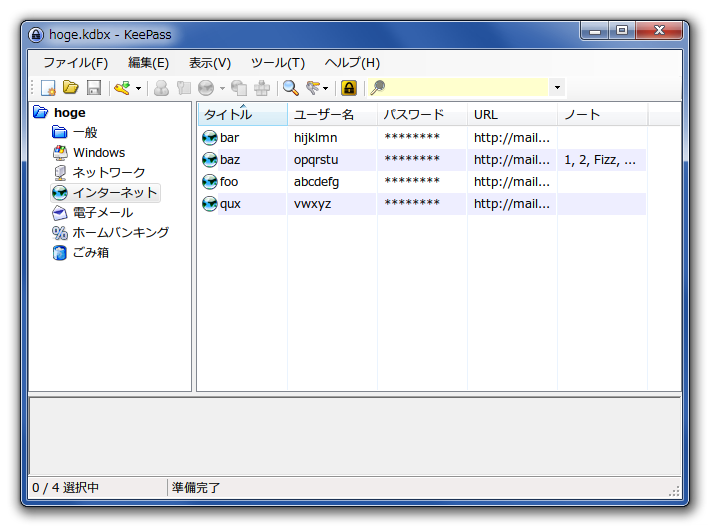Viewport: 710px width, 527px height.
Task: Open the 編集(E) menu
Action: [149, 62]
